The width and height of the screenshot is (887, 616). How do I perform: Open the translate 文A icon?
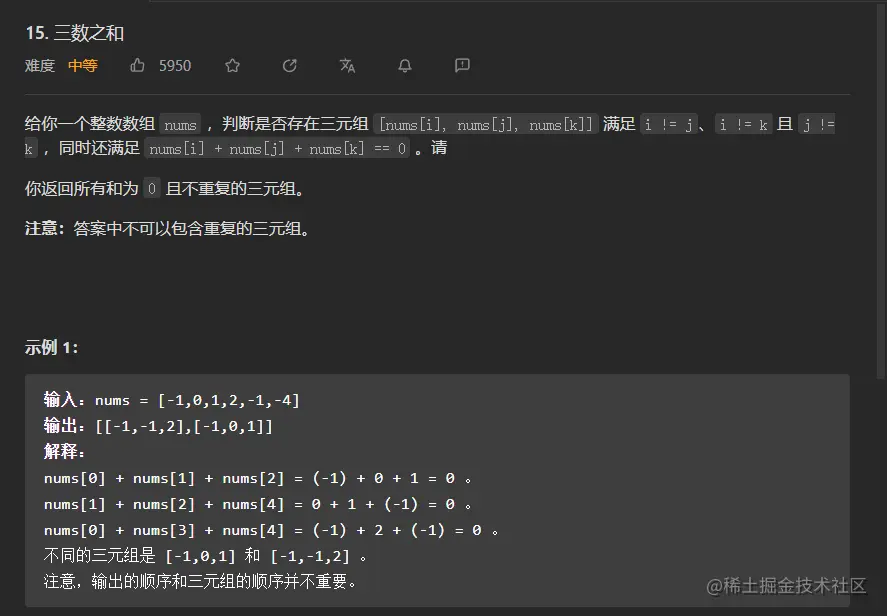coord(347,65)
